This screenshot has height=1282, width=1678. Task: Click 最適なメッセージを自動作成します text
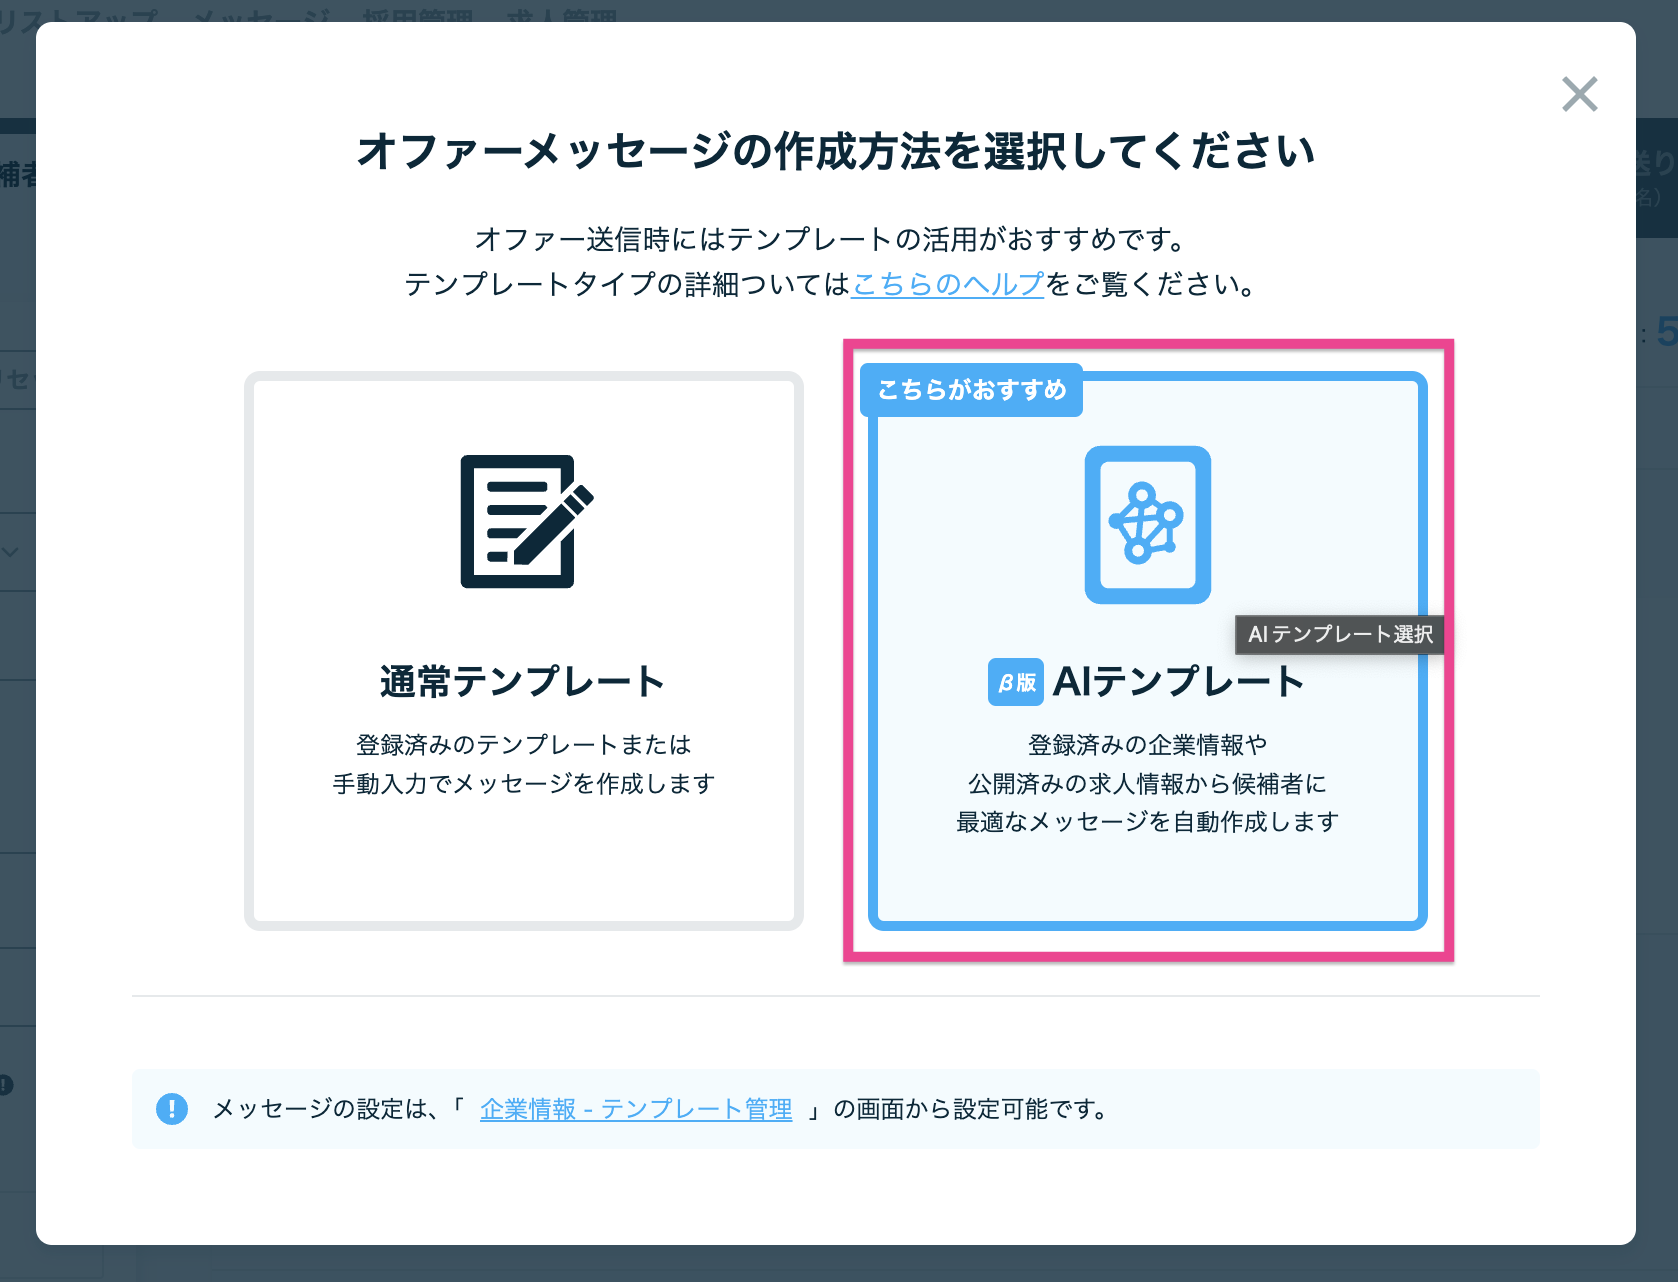(x=1147, y=822)
